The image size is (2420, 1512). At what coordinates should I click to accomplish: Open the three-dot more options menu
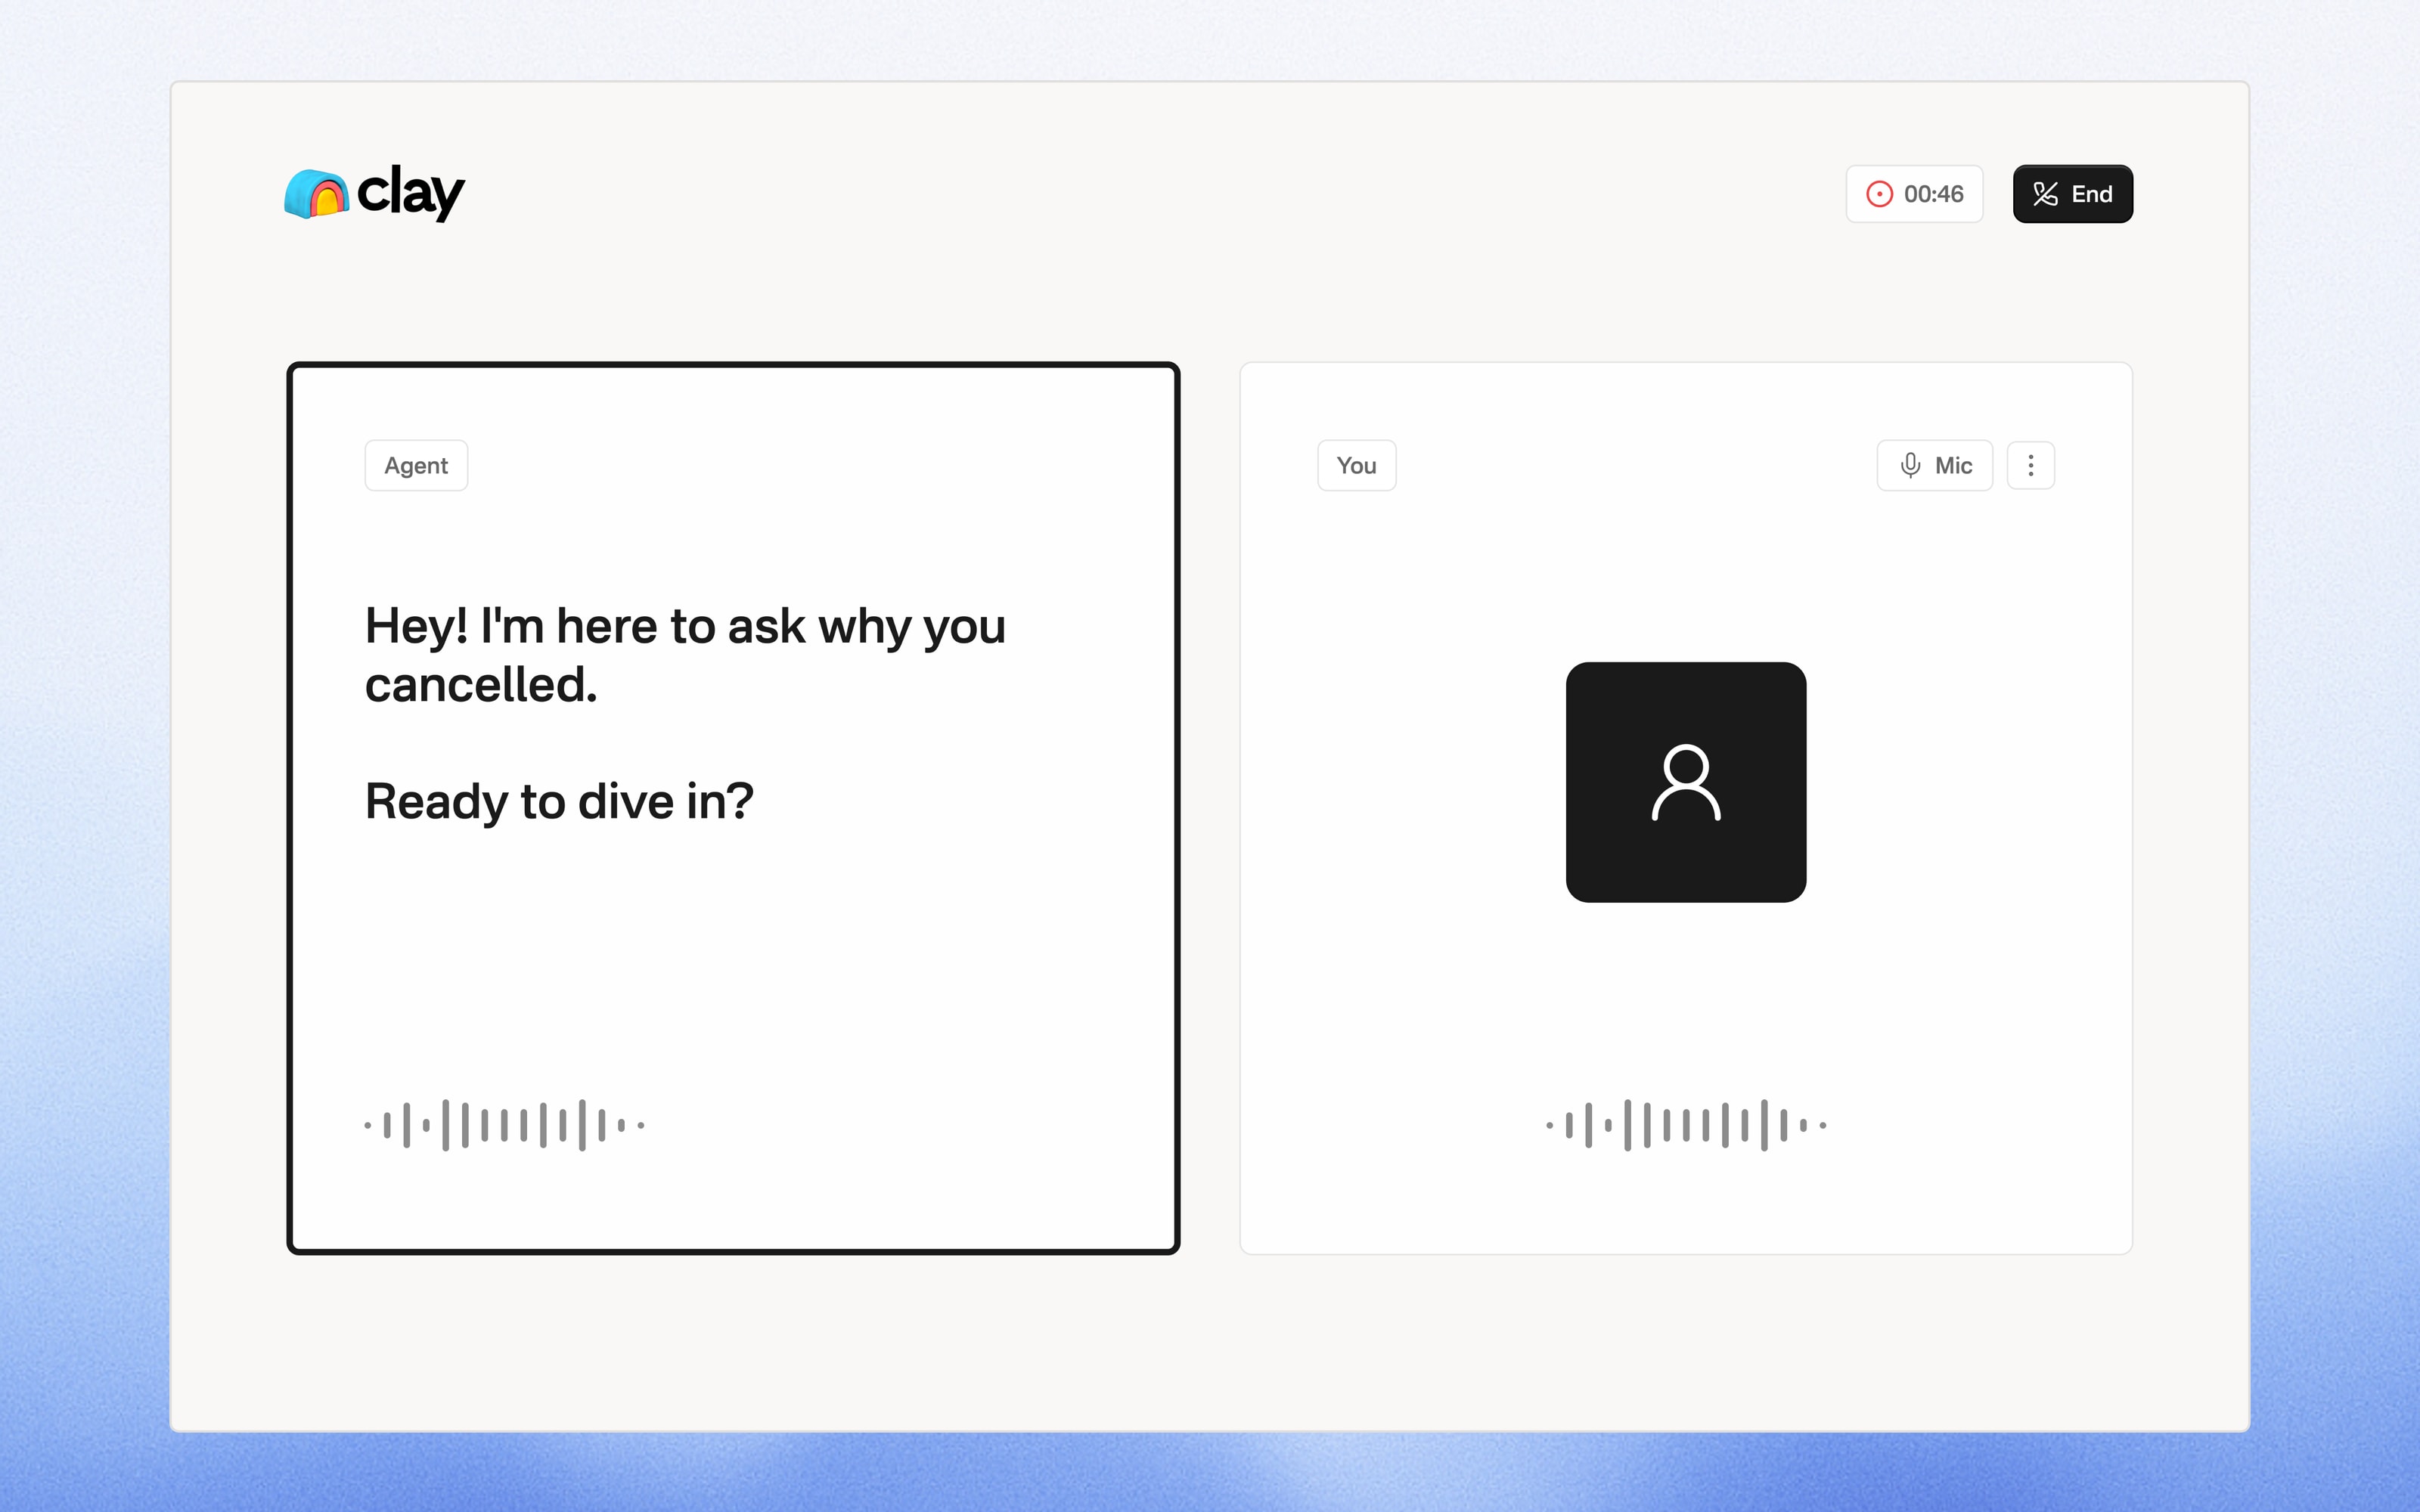(x=2030, y=465)
